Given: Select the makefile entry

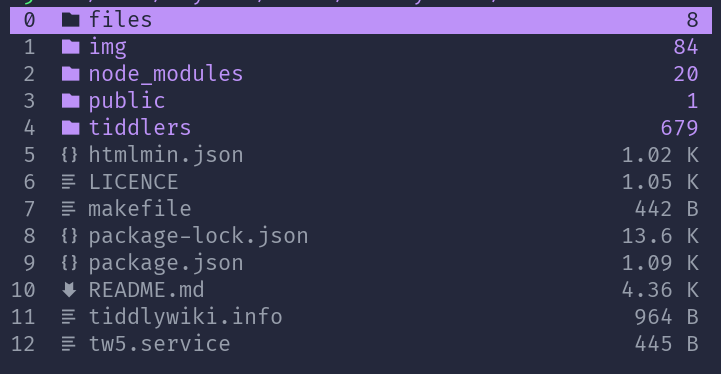Looking at the screenshot, I should pos(140,209).
